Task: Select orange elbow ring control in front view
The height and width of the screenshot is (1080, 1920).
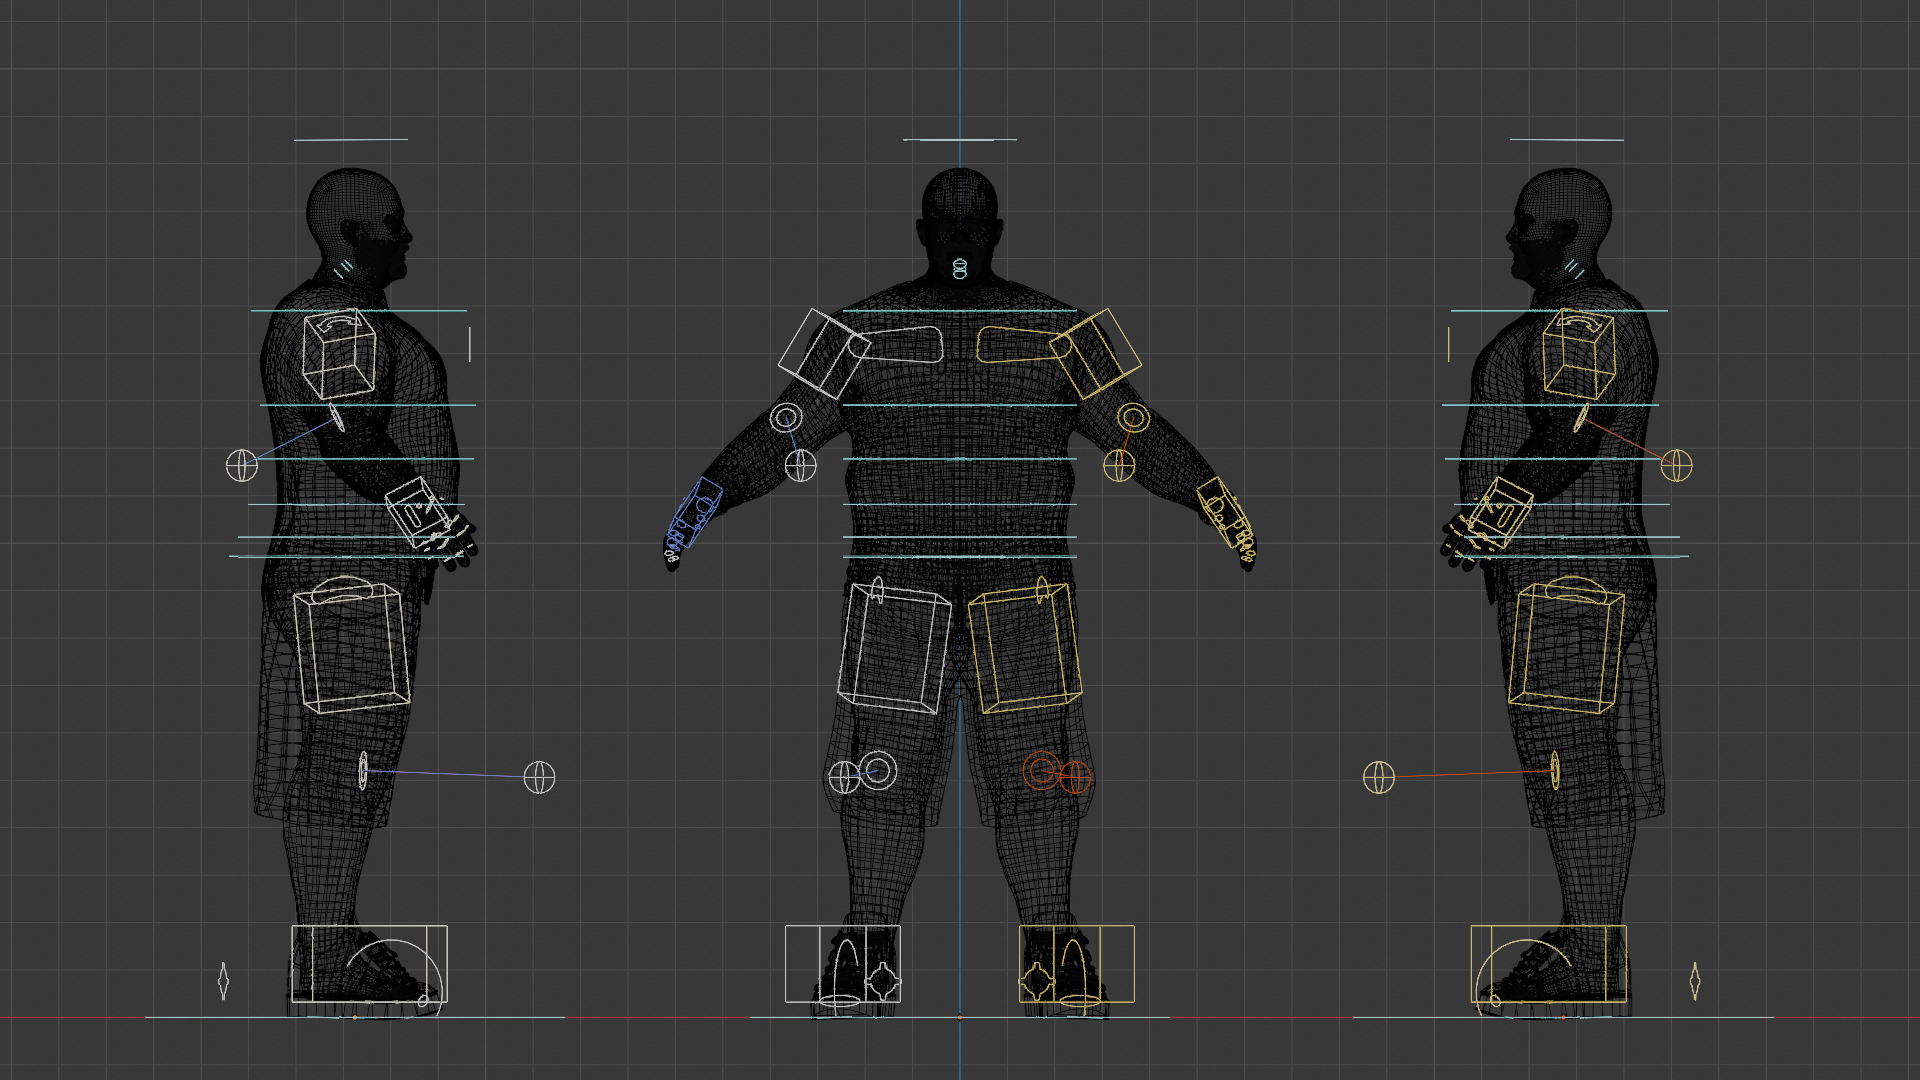Action: click(1133, 417)
